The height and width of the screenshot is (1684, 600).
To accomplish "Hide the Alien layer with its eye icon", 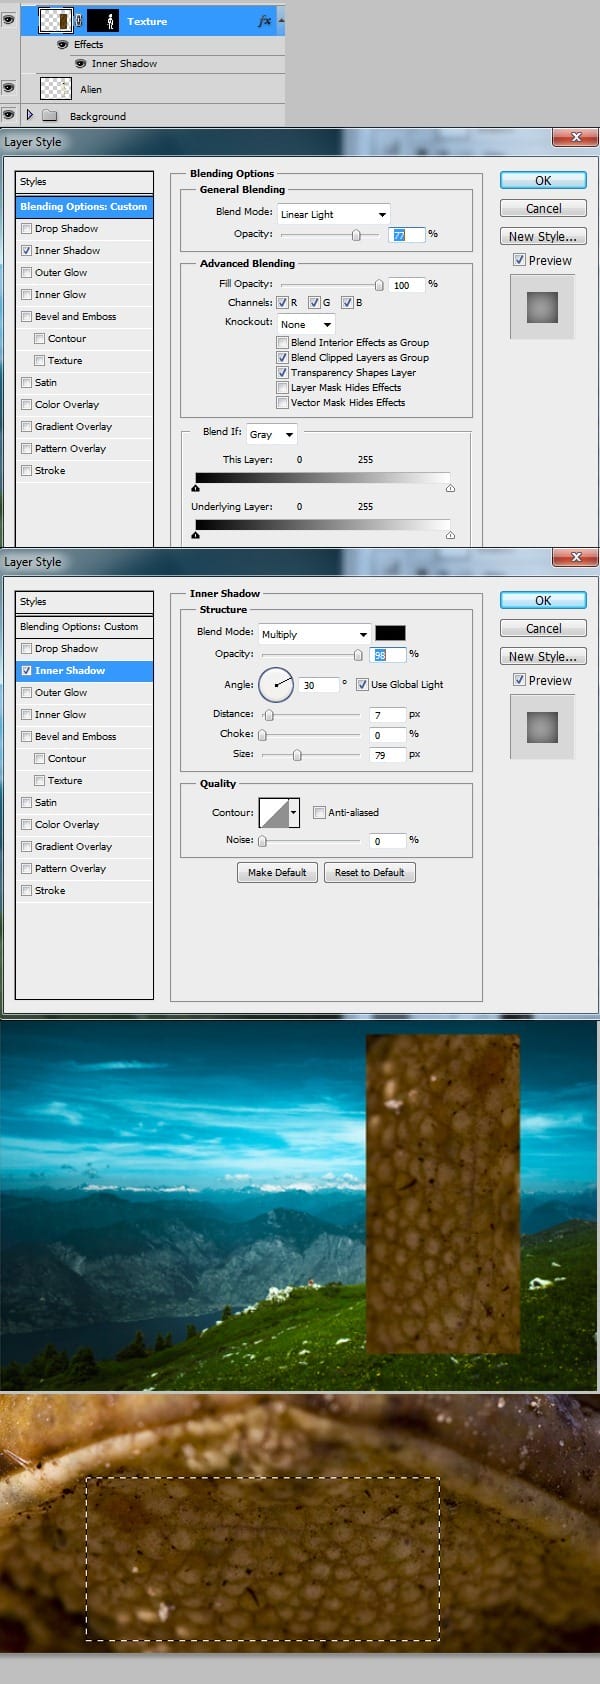I will click(9, 89).
